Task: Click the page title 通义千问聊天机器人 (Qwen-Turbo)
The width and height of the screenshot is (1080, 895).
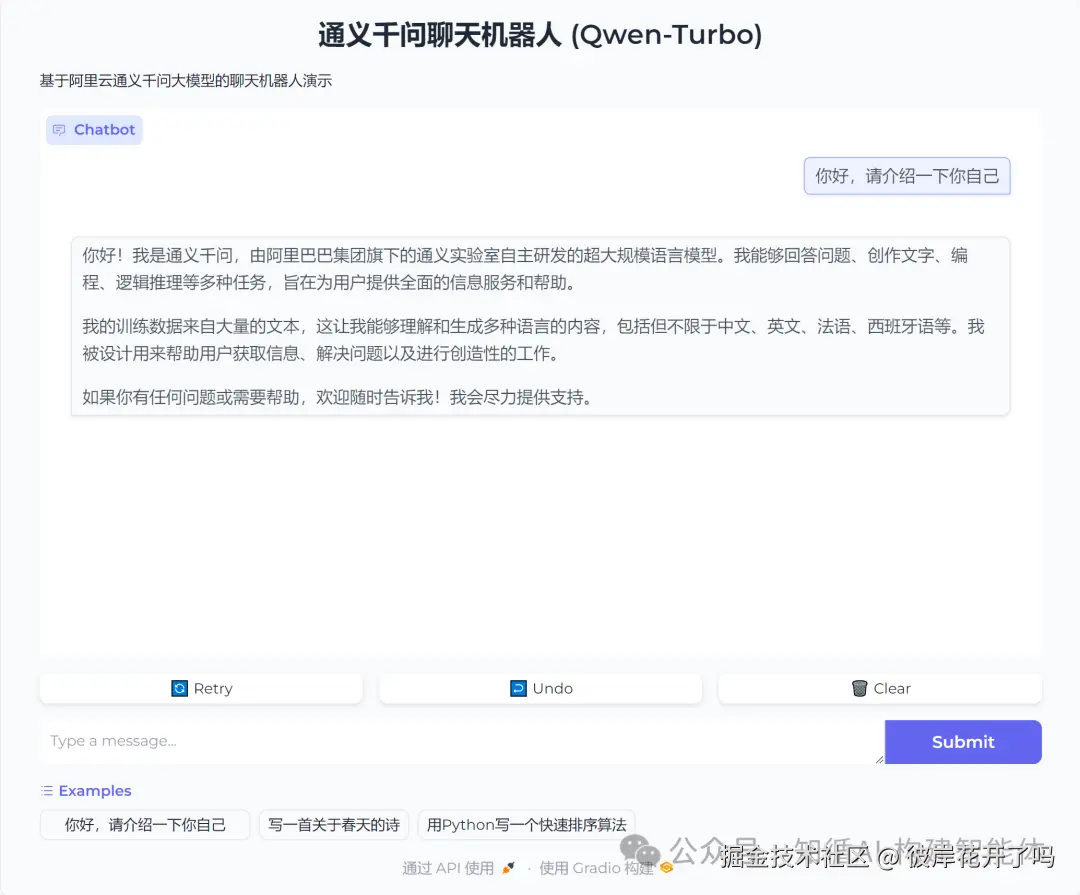Action: point(540,34)
